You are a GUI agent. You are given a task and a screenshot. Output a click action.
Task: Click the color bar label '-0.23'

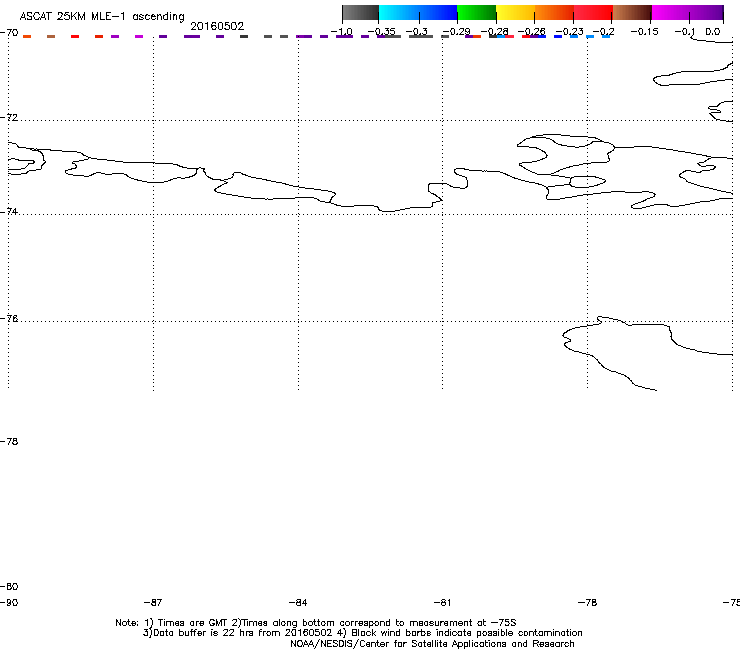[569, 32]
